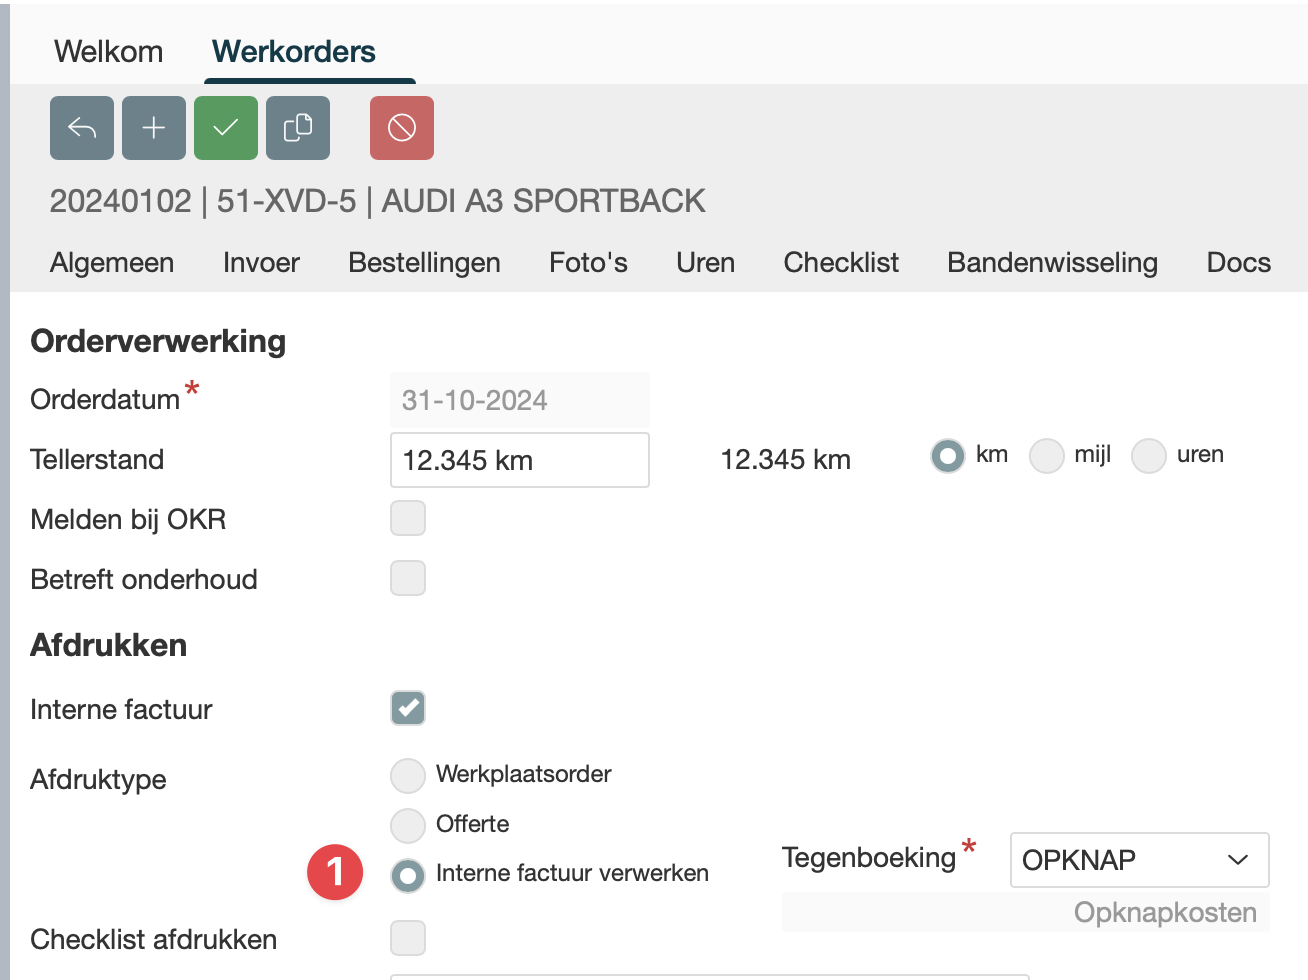Click the copy/duplicate toolbar icon
Image resolution: width=1308 pixels, height=980 pixels.
tap(298, 128)
